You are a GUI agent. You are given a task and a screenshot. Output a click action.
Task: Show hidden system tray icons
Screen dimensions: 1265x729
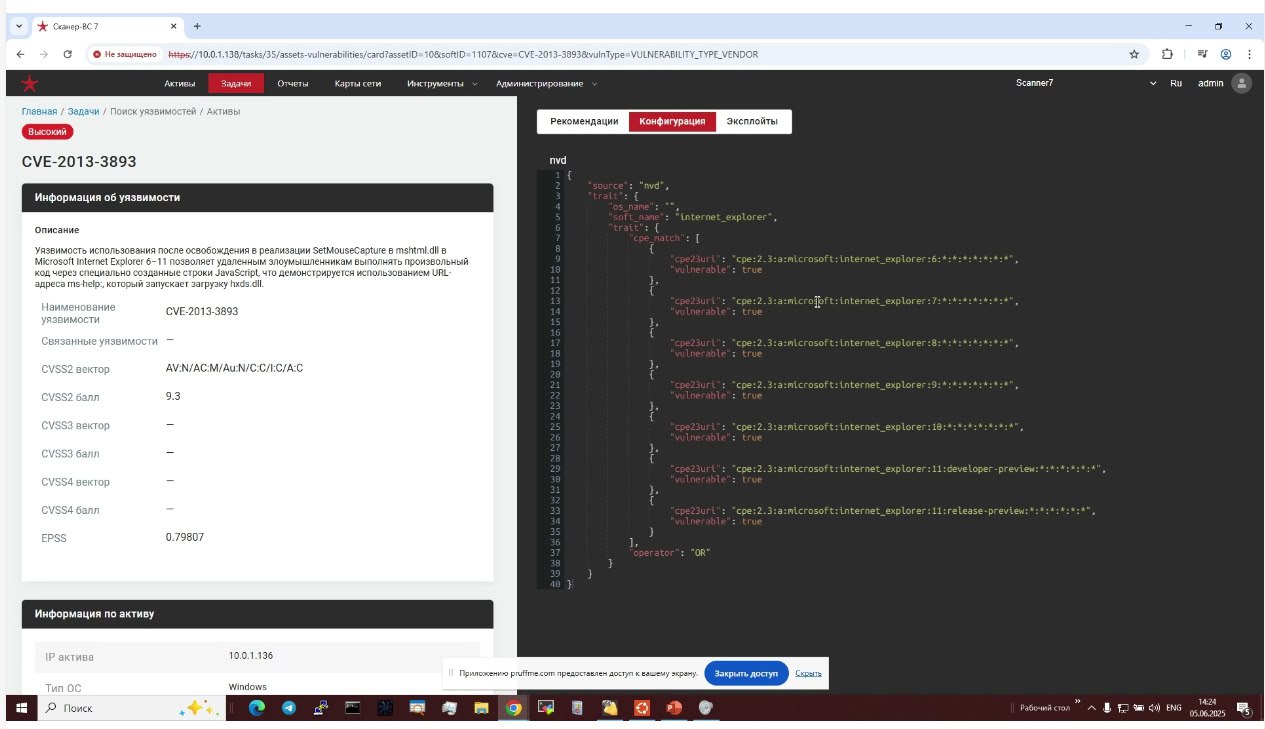pos(1091,708)
